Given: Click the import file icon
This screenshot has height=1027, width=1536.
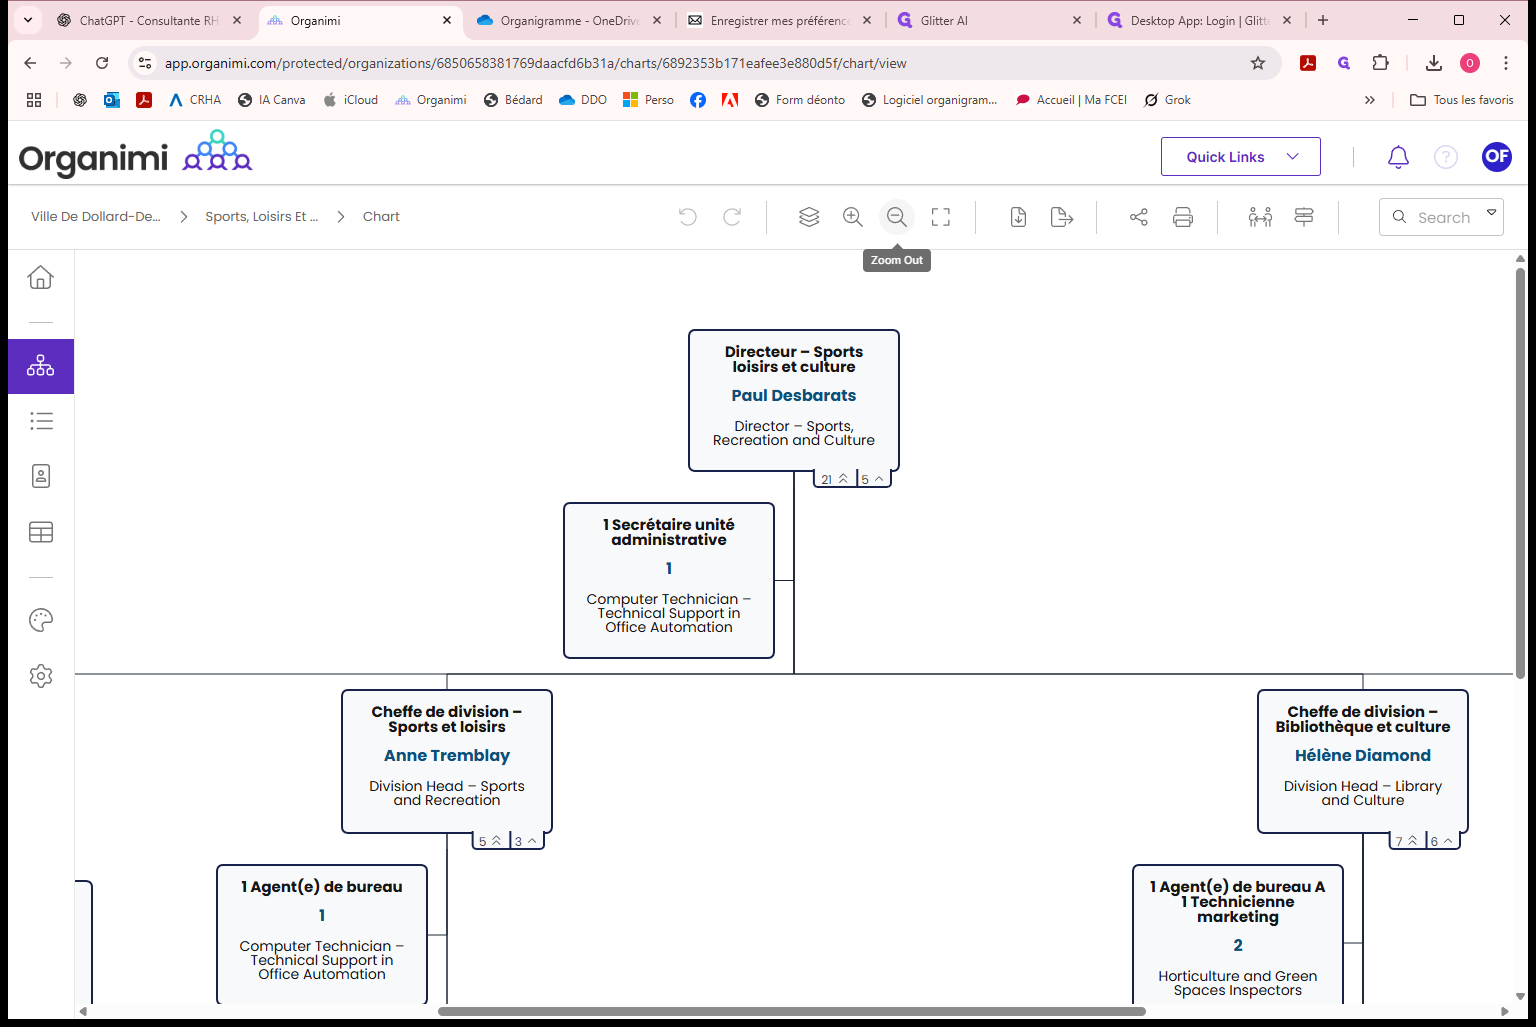Looking at the screenshot, I should pyautogui.click(x=1018, y=217).
